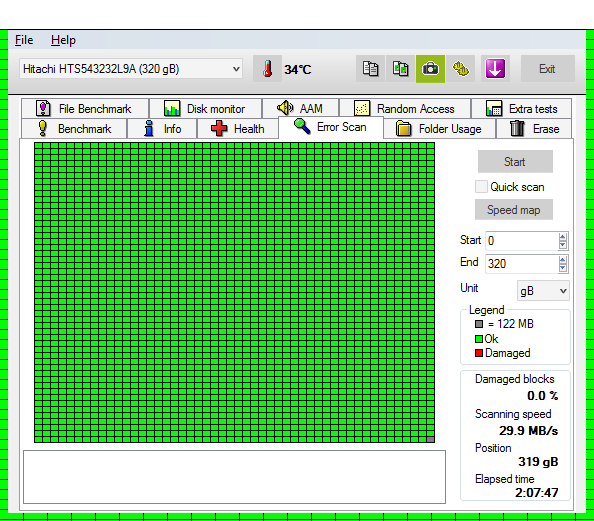Viewport: 594px width, 521px height.
Task: Switch to the Health tab
Action: [238, 128]
